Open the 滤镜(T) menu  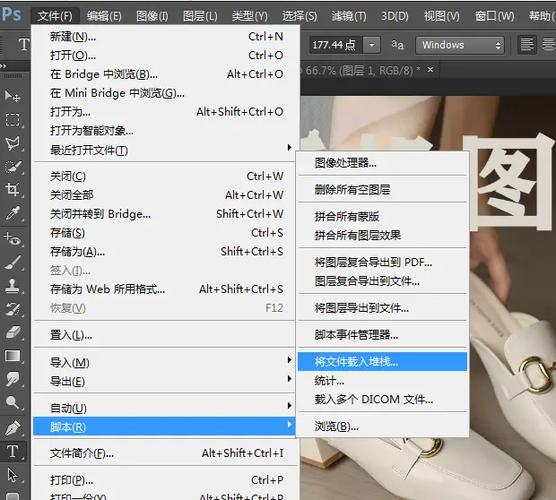coord(349,16)
